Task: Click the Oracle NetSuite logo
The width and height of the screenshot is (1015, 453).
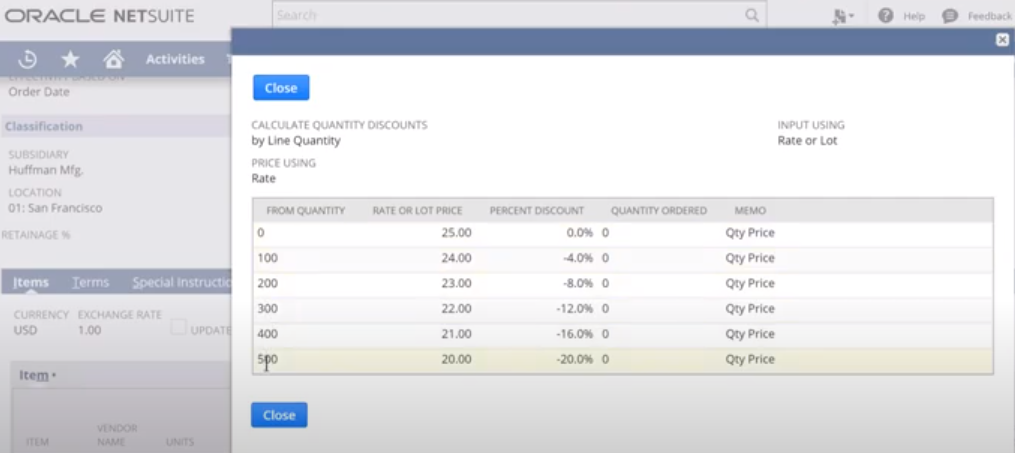Action: 100,16
